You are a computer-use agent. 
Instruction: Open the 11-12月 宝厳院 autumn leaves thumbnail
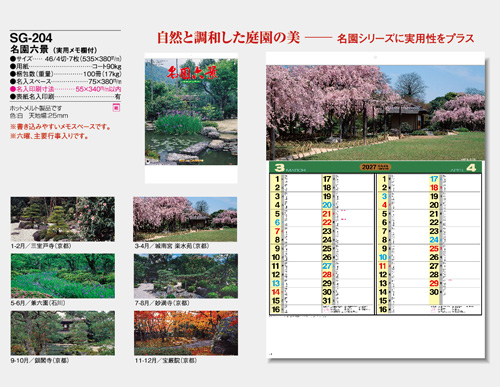coord(186,333)
